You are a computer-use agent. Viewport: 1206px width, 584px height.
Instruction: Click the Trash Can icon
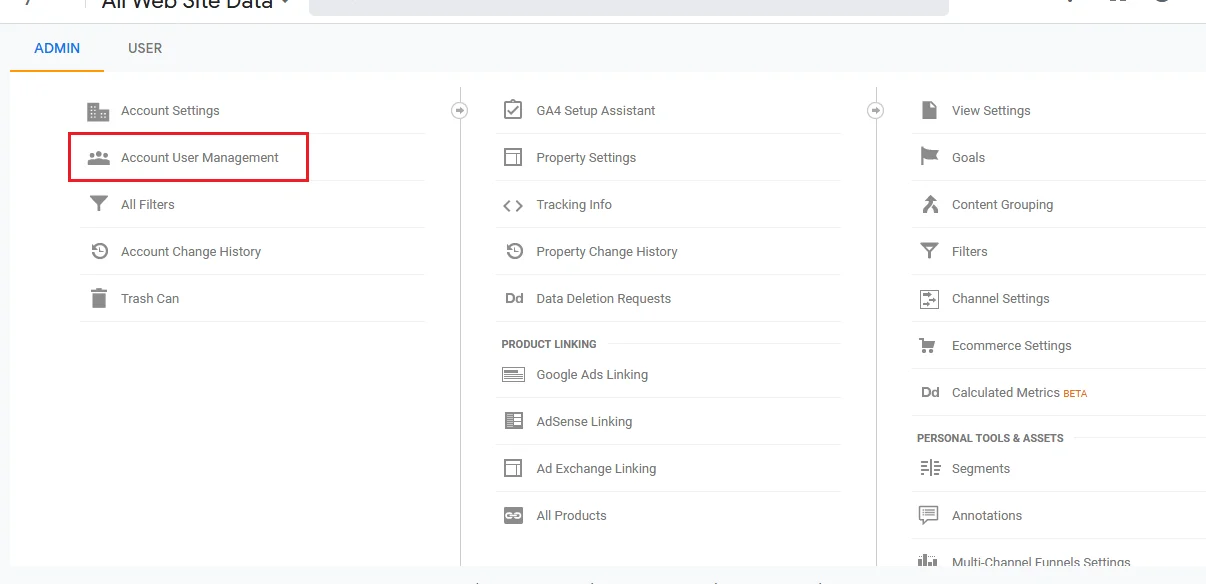tap(98, 298)
